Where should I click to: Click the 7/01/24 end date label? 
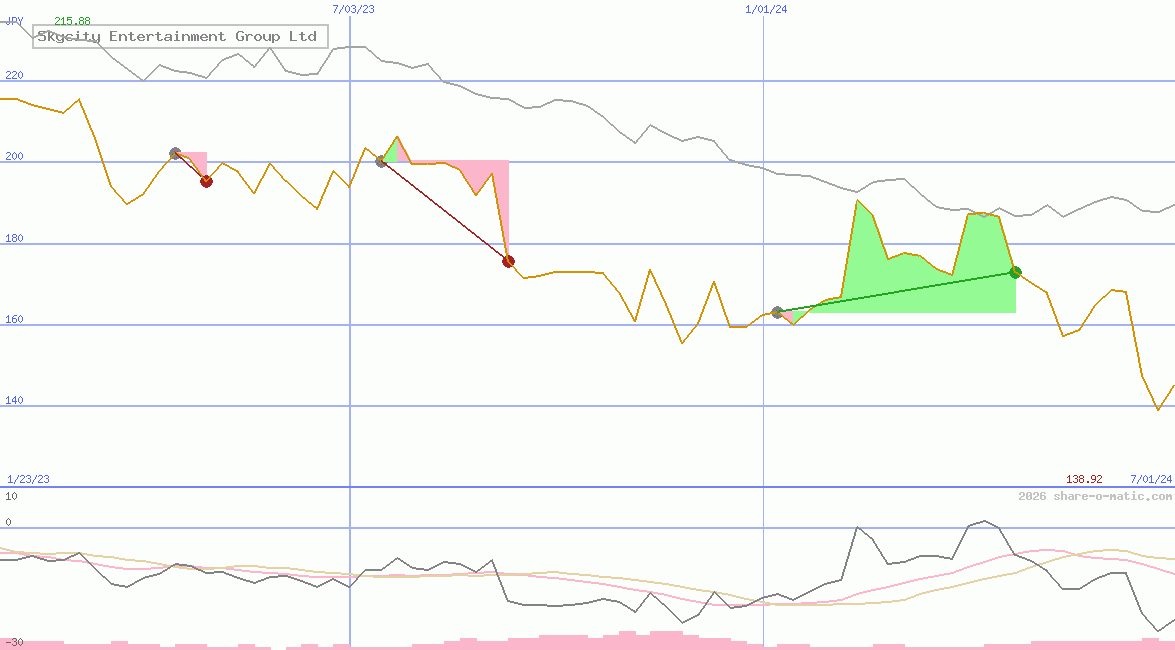click(x=1150, y=479)
